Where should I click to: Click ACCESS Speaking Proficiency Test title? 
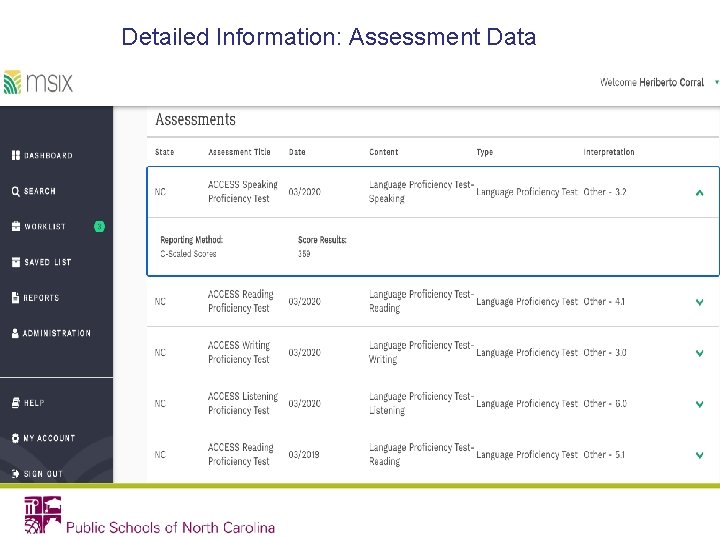click(243, 191)
